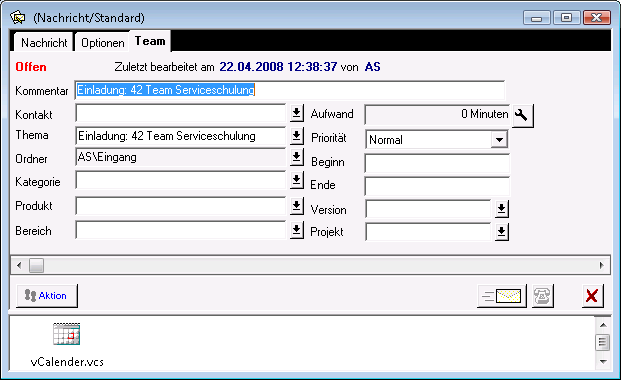The height and width of the screenshot is (380, 621).
Task: Click the horizontal scrollbar left arrow
Action: click(x=19, y=265)
